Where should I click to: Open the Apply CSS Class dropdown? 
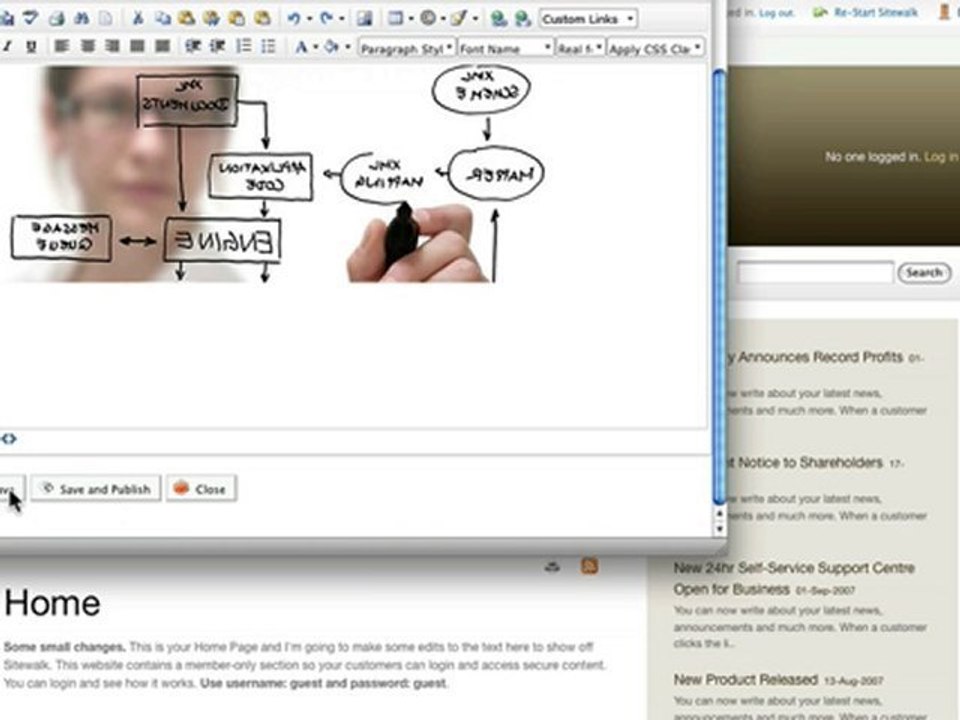pyautogui.click(x=655, y=48)
